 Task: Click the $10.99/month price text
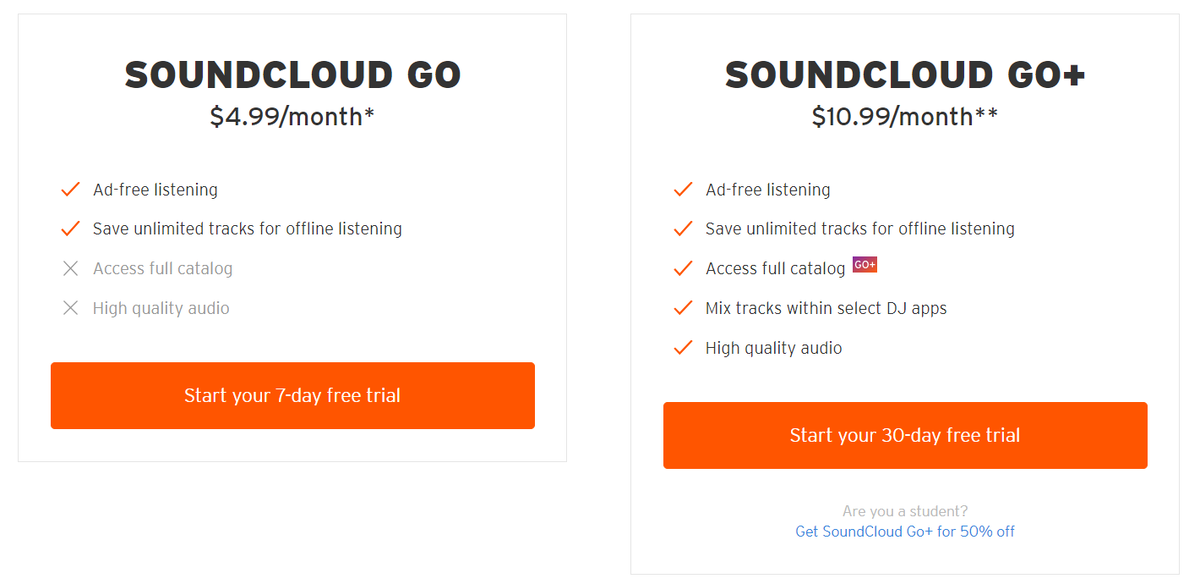[x=905, y=117]
